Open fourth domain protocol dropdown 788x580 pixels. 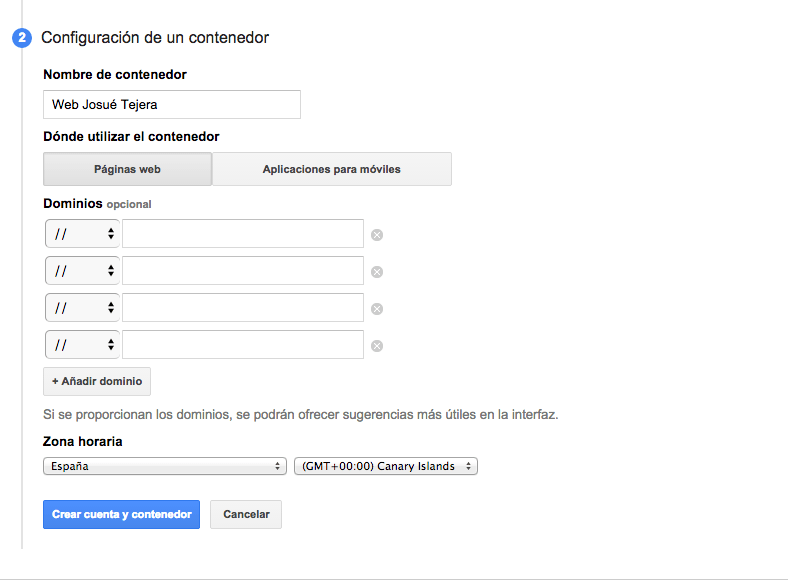pyautogui.click(x=82, y=345)
